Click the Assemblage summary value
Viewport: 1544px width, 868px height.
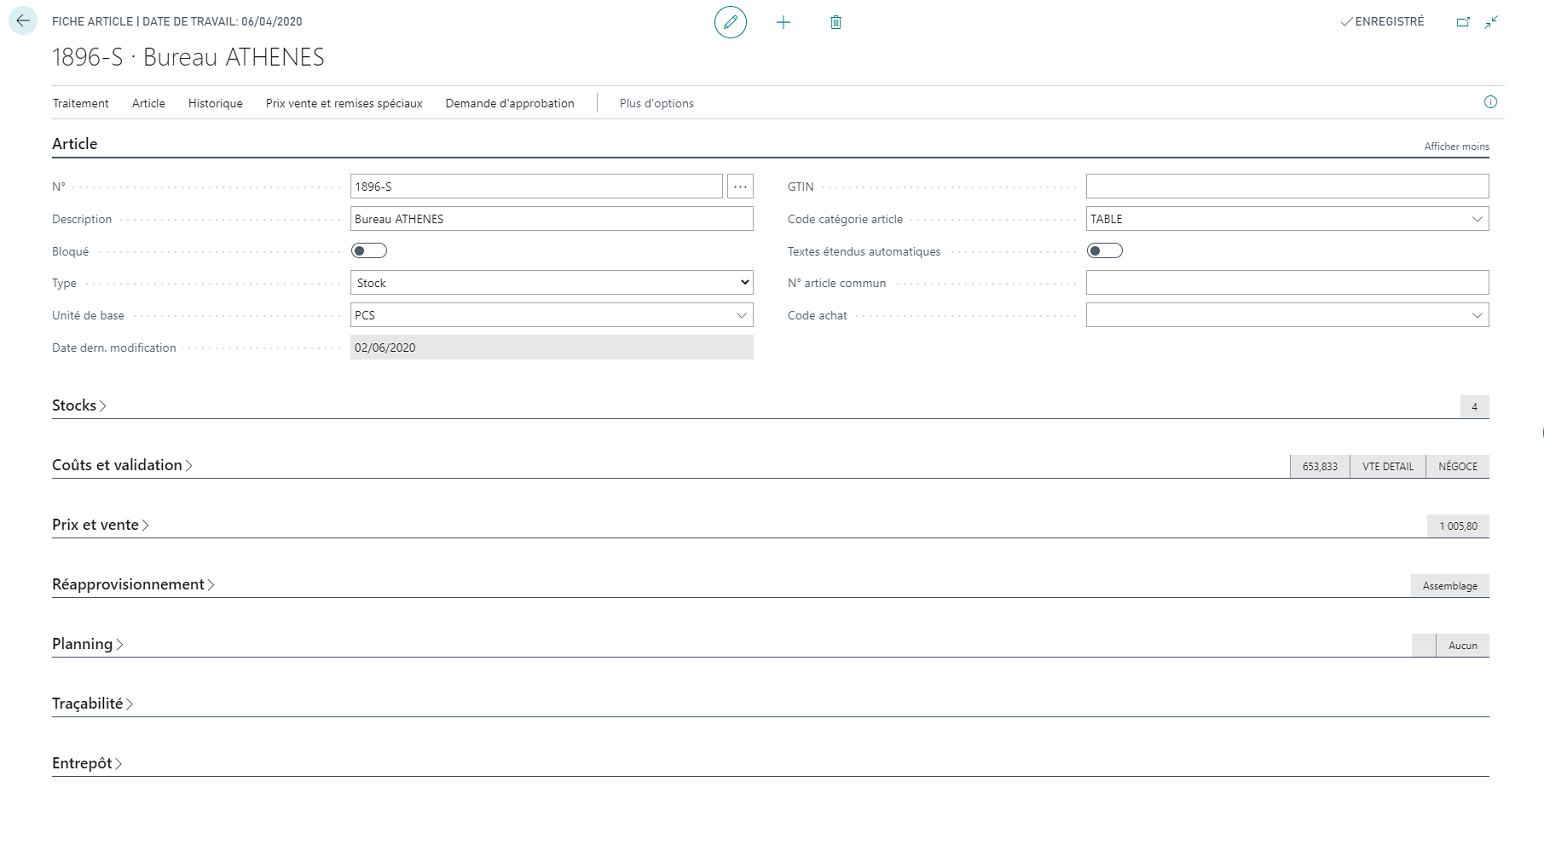1450,586
